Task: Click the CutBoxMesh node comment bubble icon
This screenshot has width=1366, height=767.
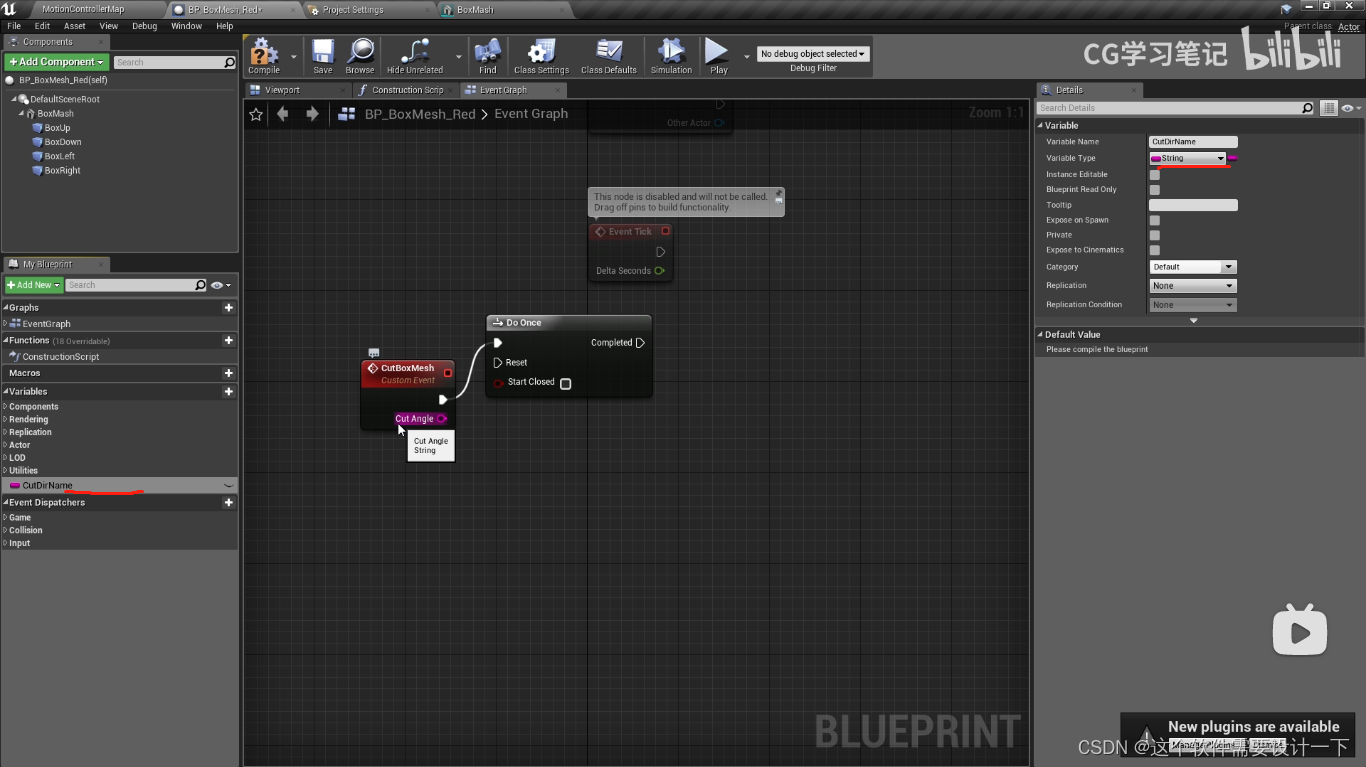Action: click(x=373, y=352)
